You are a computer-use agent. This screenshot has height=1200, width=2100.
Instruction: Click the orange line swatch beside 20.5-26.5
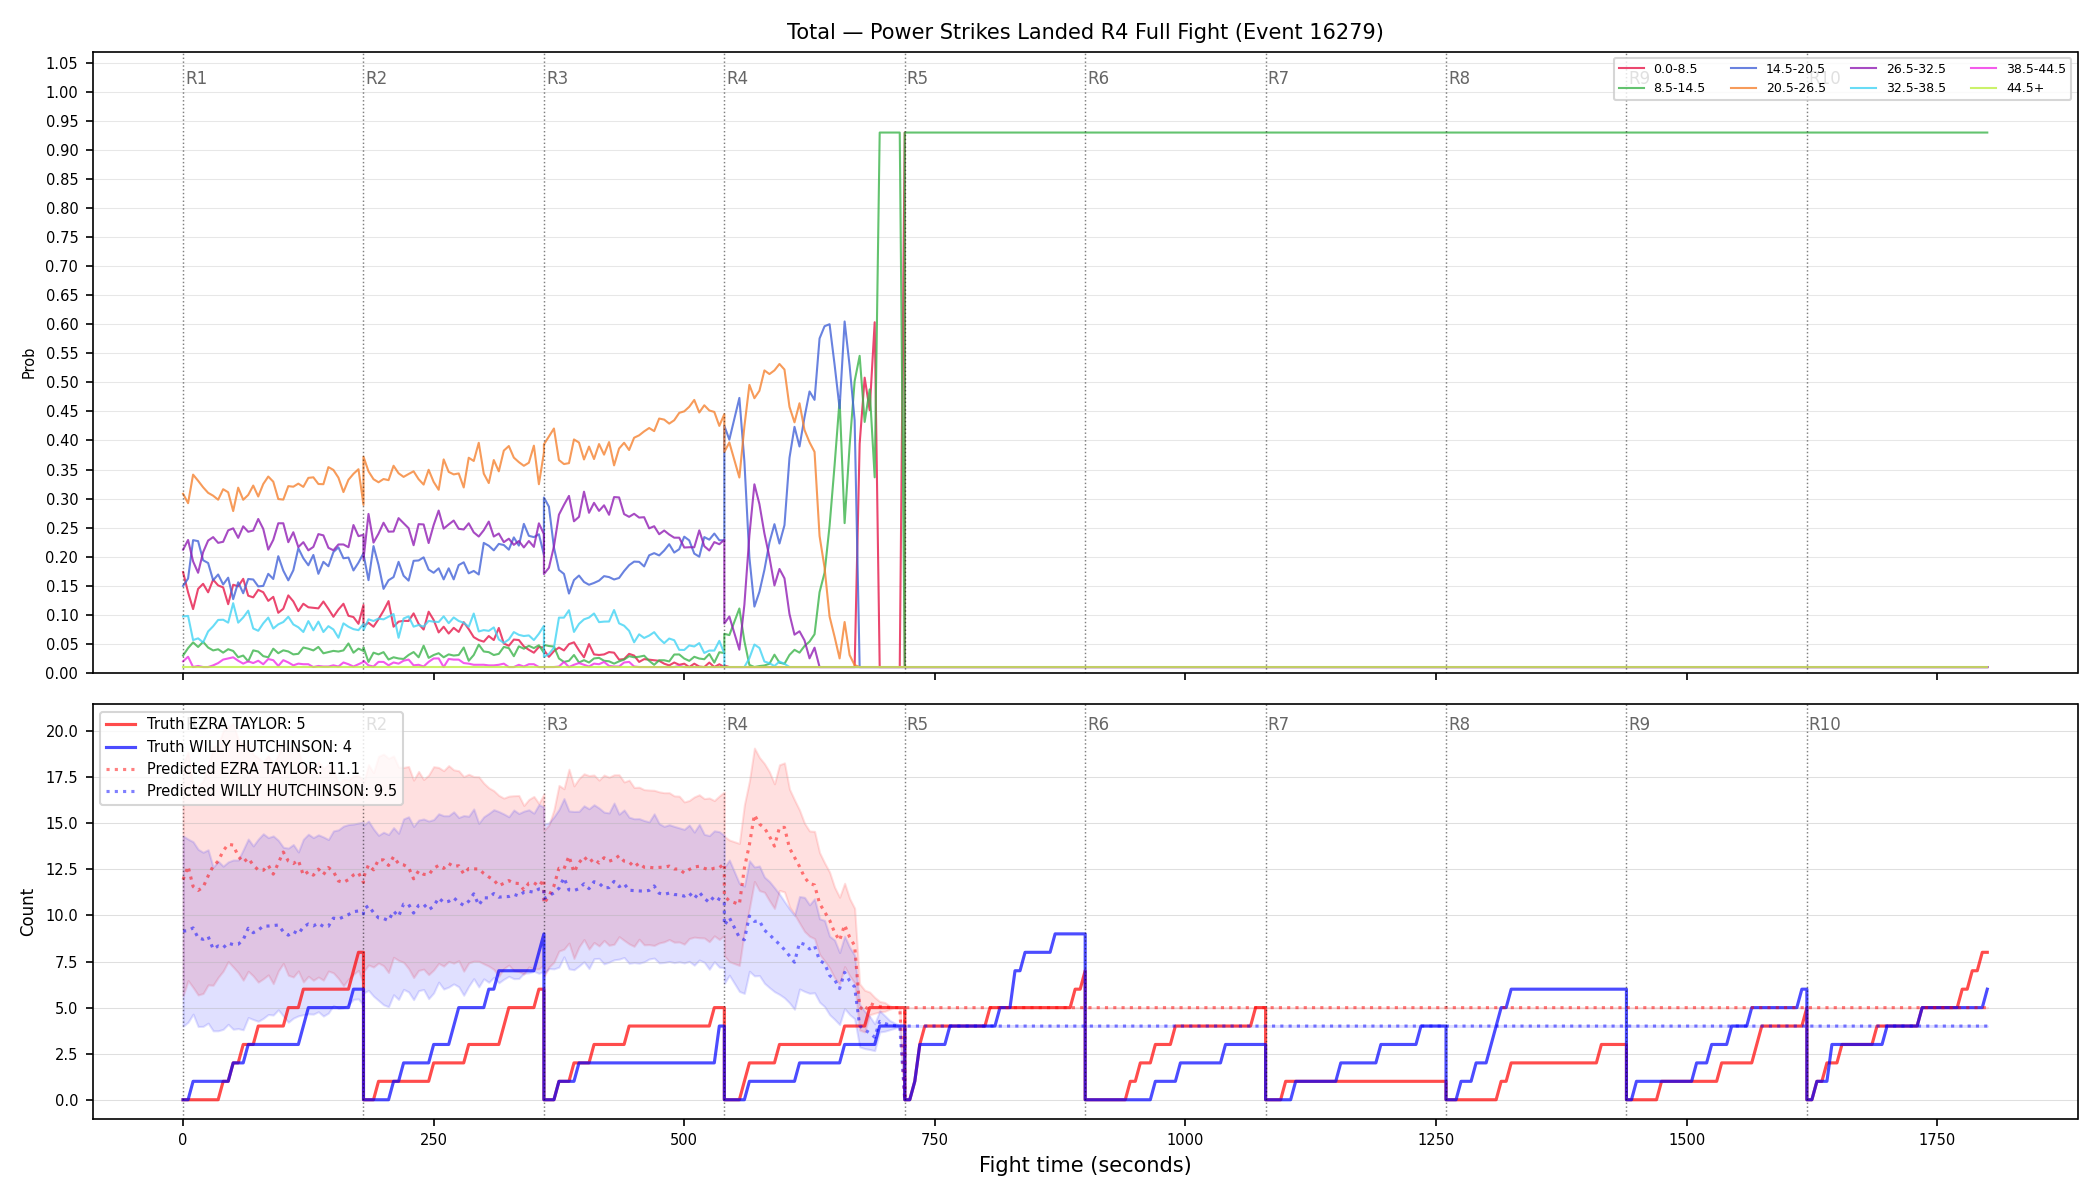coord(1743,88)
